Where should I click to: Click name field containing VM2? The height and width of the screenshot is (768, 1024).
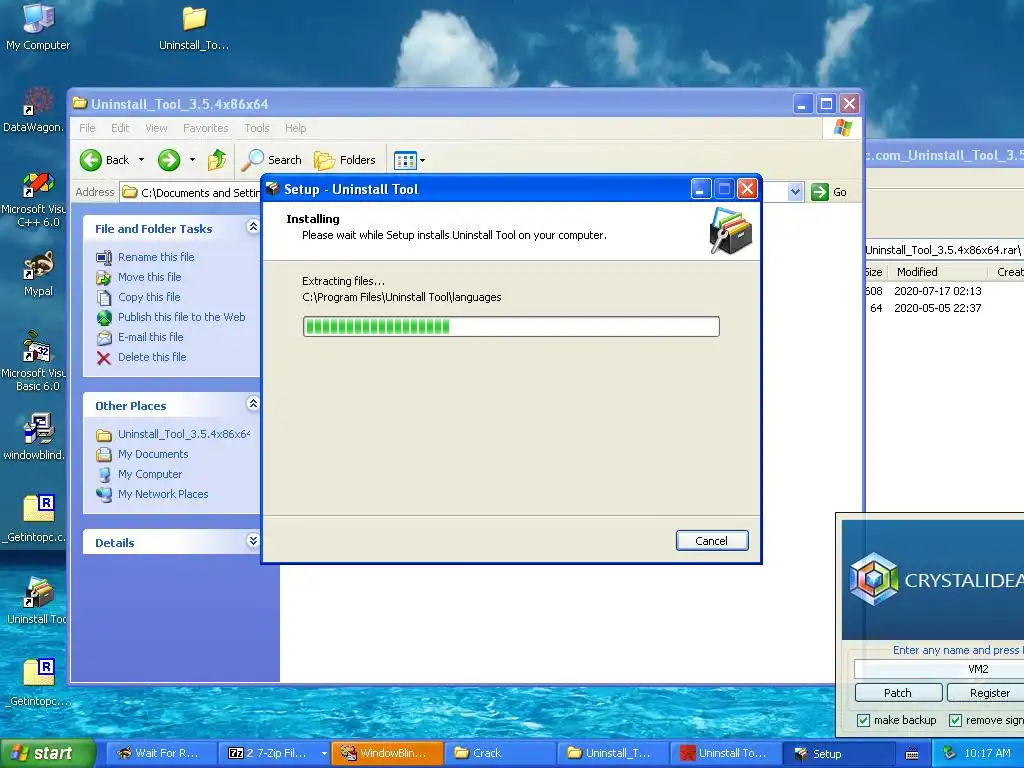(x=939, y=669)
